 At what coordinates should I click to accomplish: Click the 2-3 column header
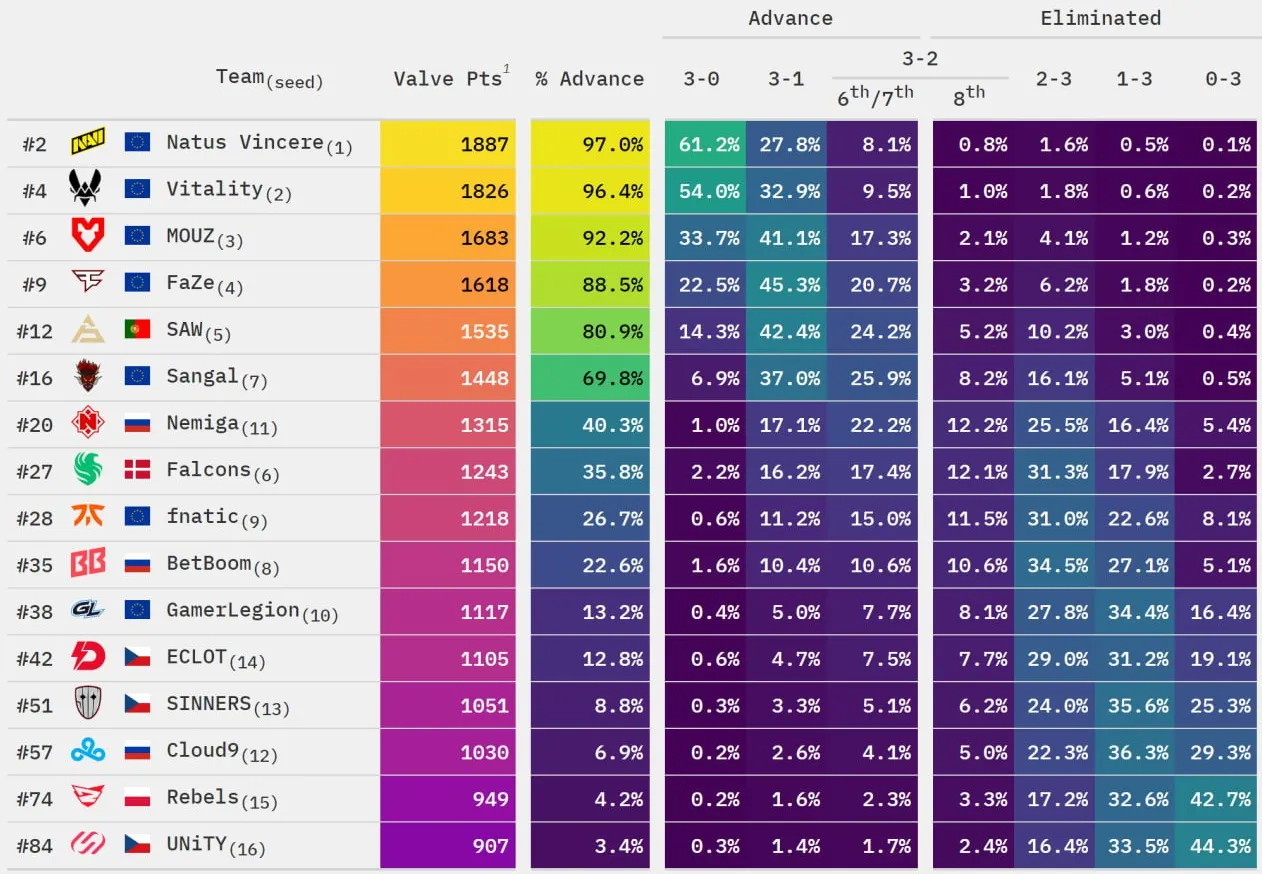tap(1054, 79)
